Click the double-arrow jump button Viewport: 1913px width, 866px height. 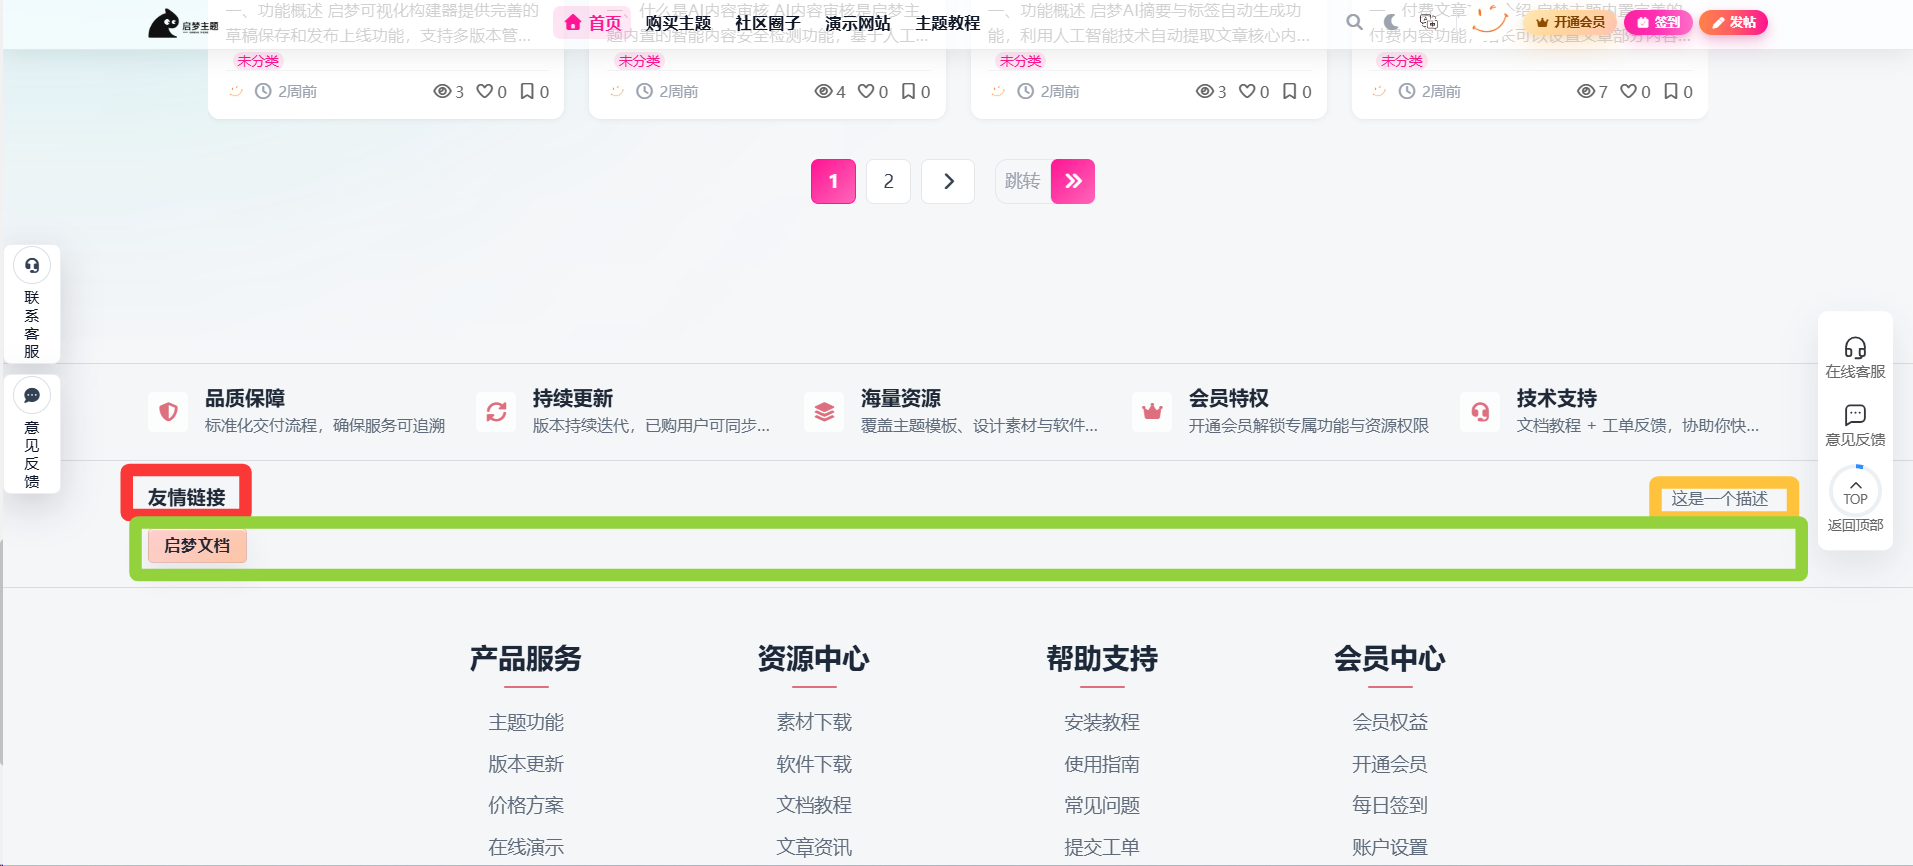pyautogui.click(x=1073, y=181)
